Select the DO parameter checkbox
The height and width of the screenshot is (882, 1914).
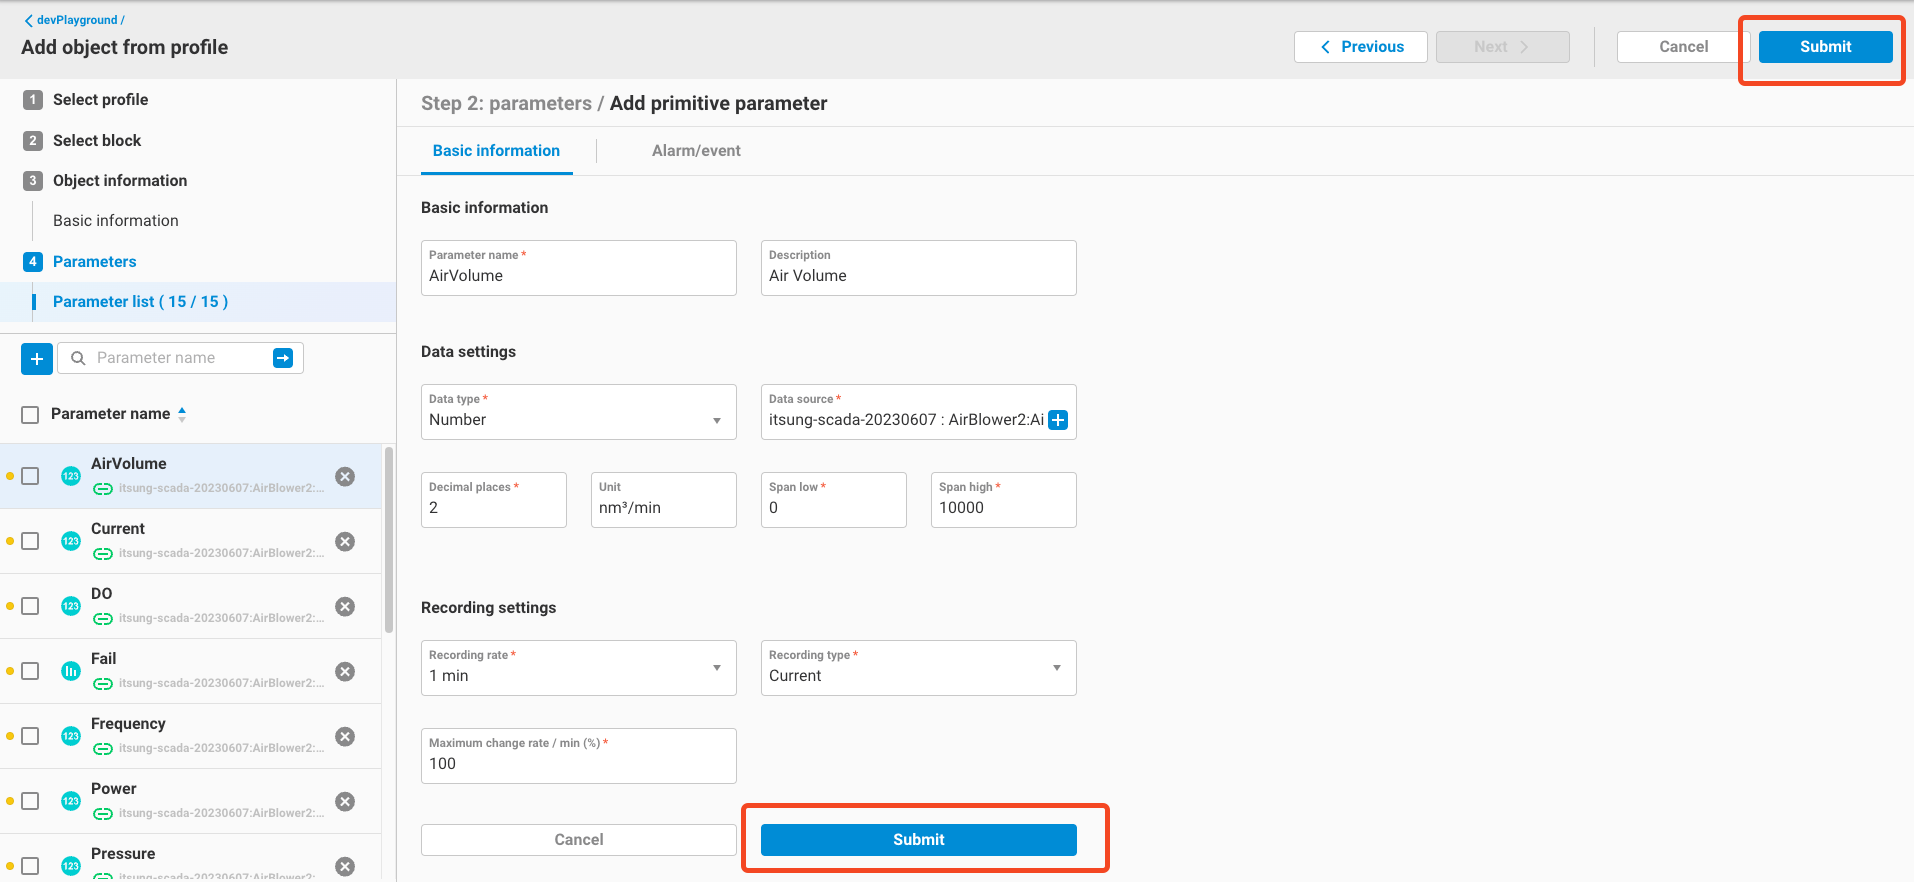point(31,607)
